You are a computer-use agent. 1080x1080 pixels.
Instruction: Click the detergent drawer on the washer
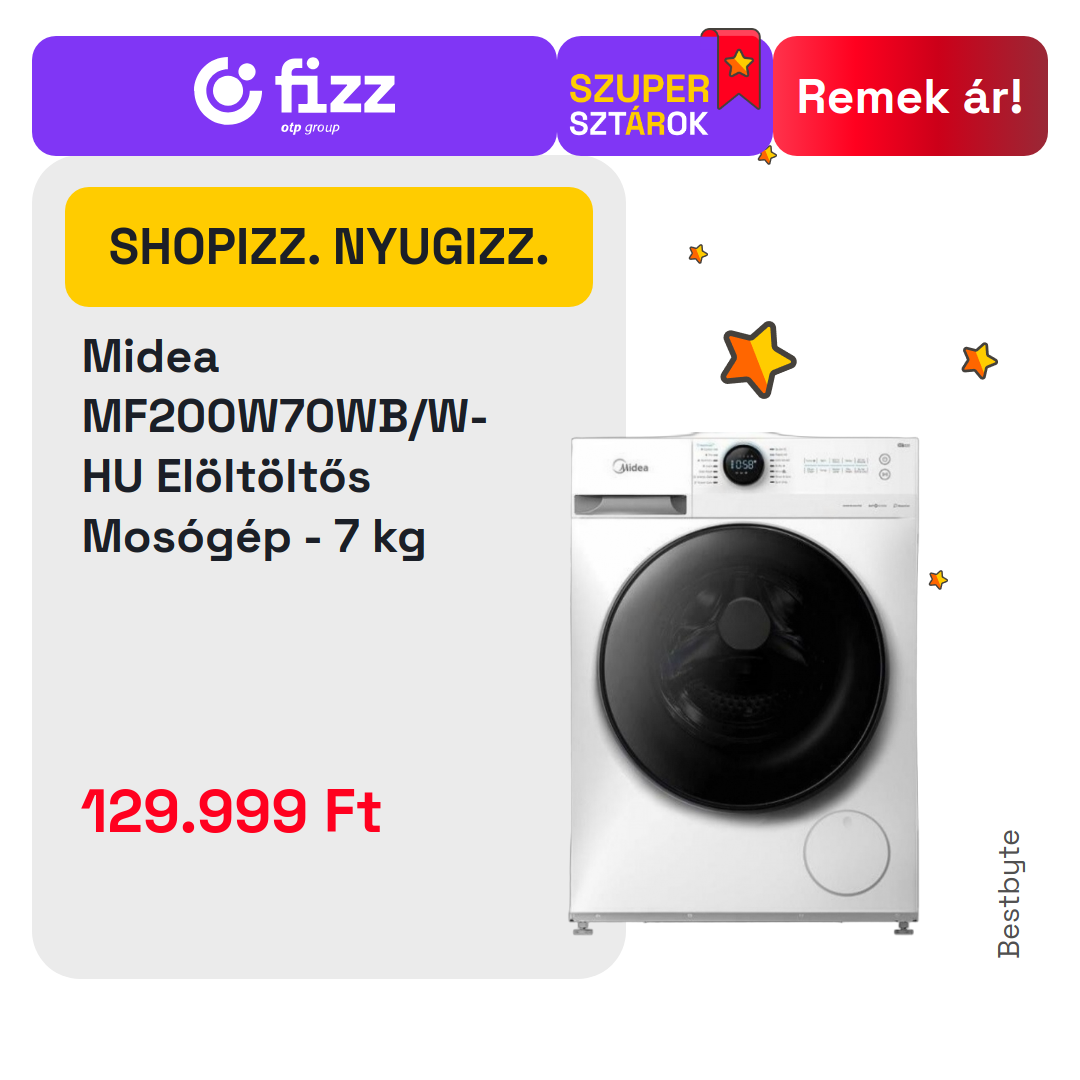tap(630, 504)
